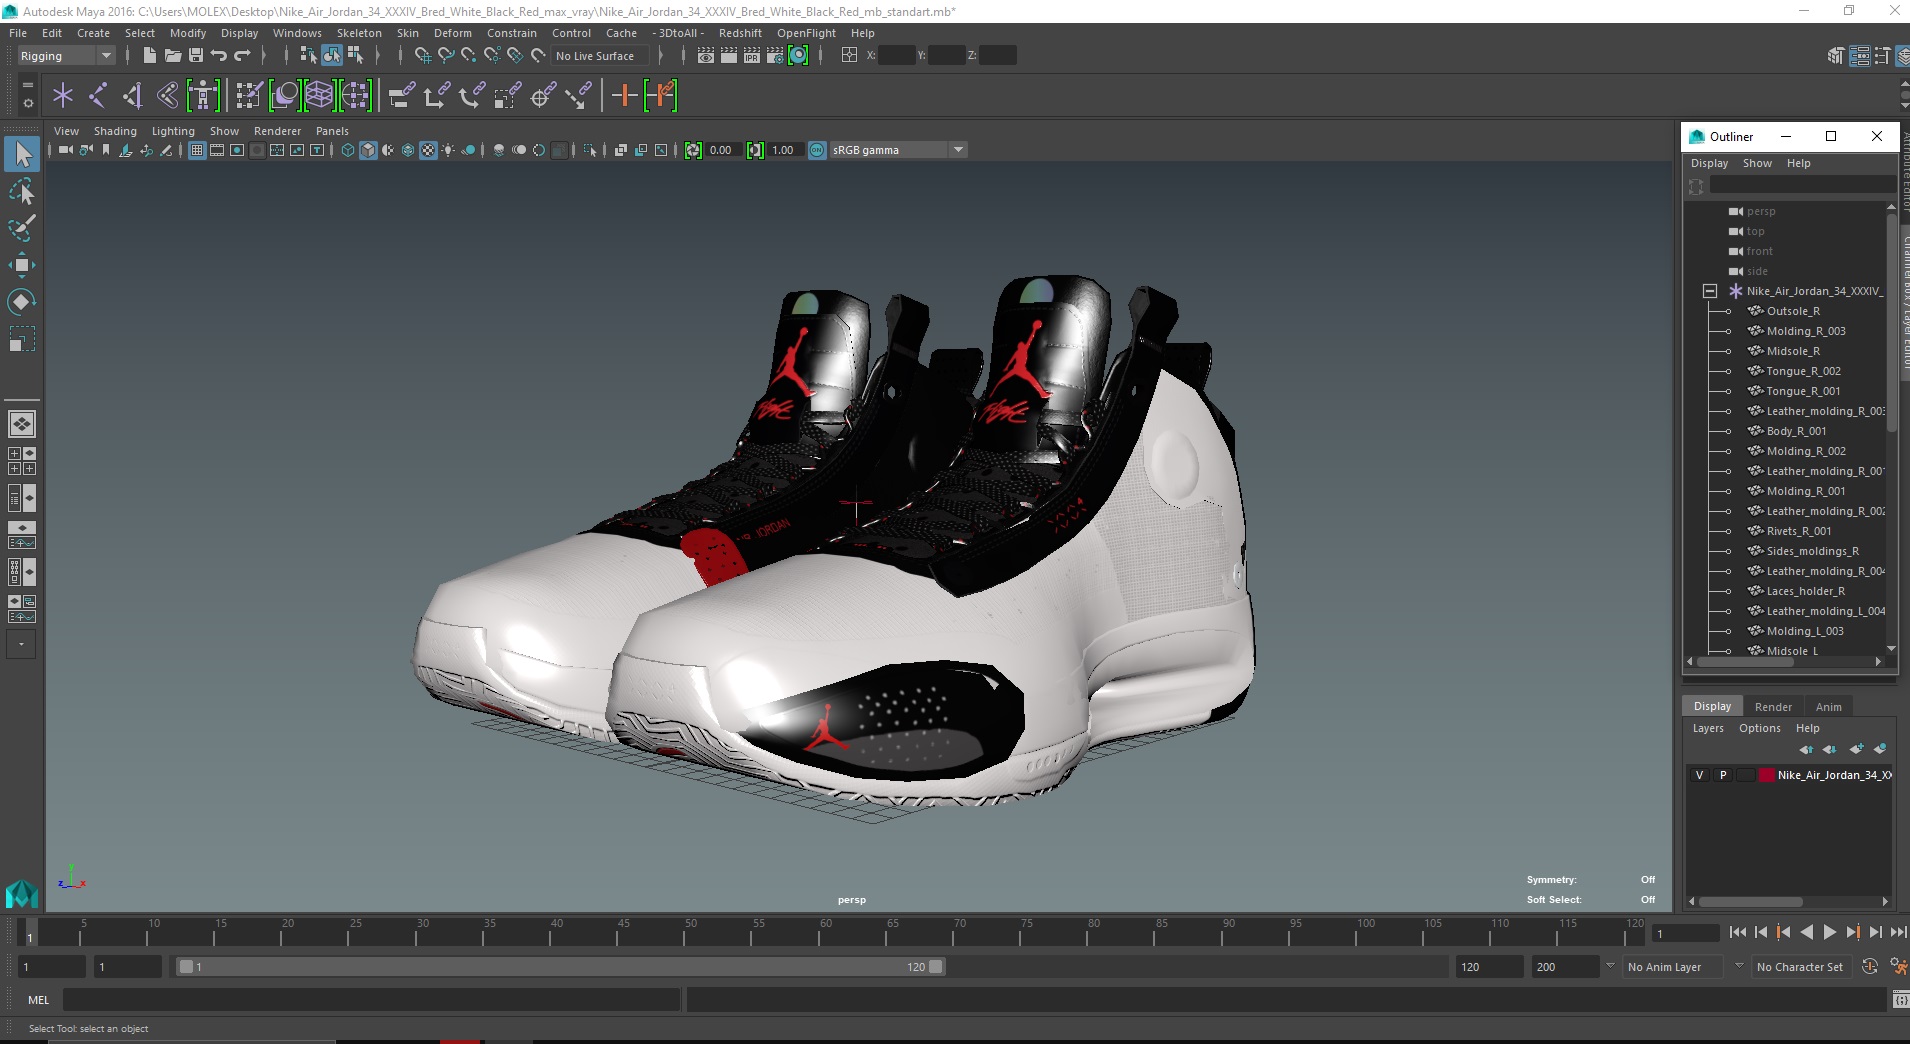
Task: Switch to single perspective pane layout
Action: (x=22, y=424)
